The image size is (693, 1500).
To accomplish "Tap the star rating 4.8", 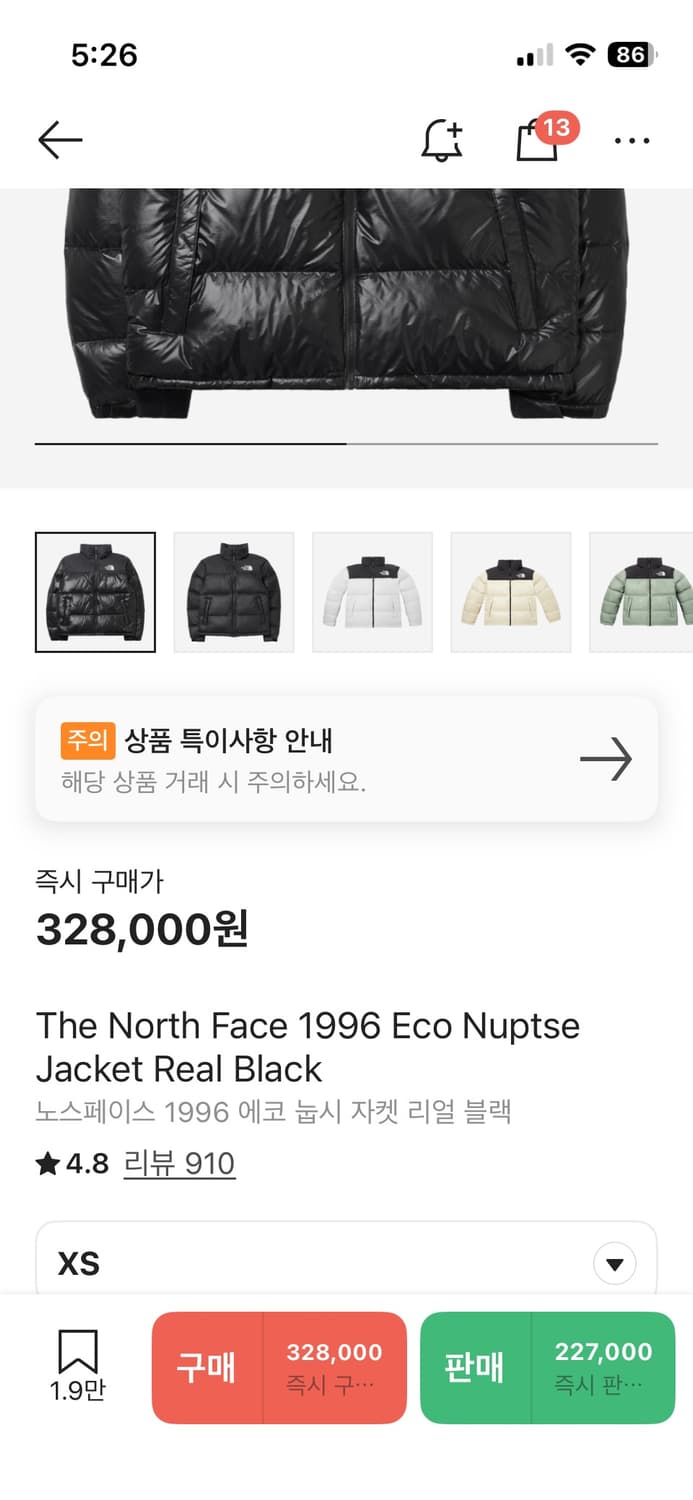I will point(72,1164).
